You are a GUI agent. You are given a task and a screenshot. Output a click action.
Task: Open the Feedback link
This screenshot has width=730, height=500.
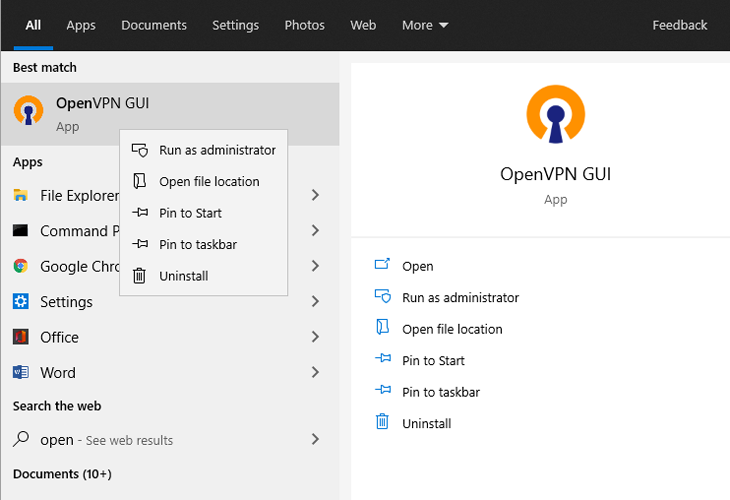point(679,25)
